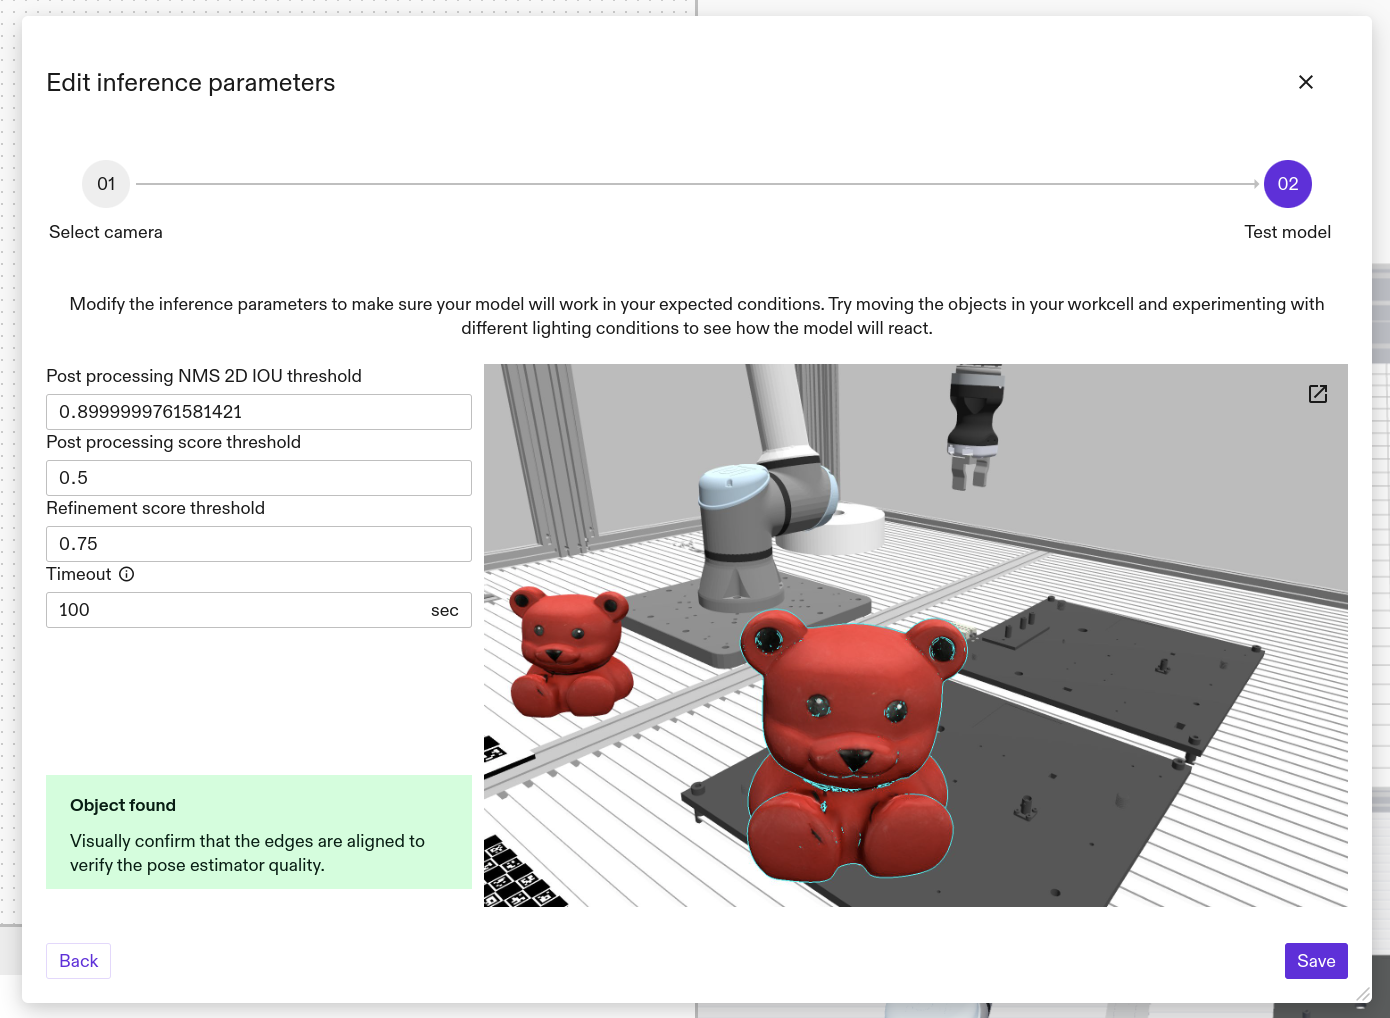
Task: Click the Object found status banner
Action: pyautogui.click(x=258, y=832)
